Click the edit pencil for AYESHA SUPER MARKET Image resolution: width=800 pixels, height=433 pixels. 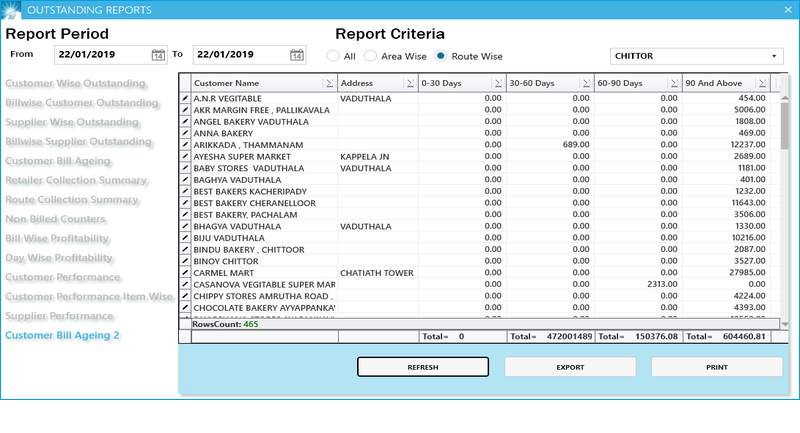tap(185, 156)
